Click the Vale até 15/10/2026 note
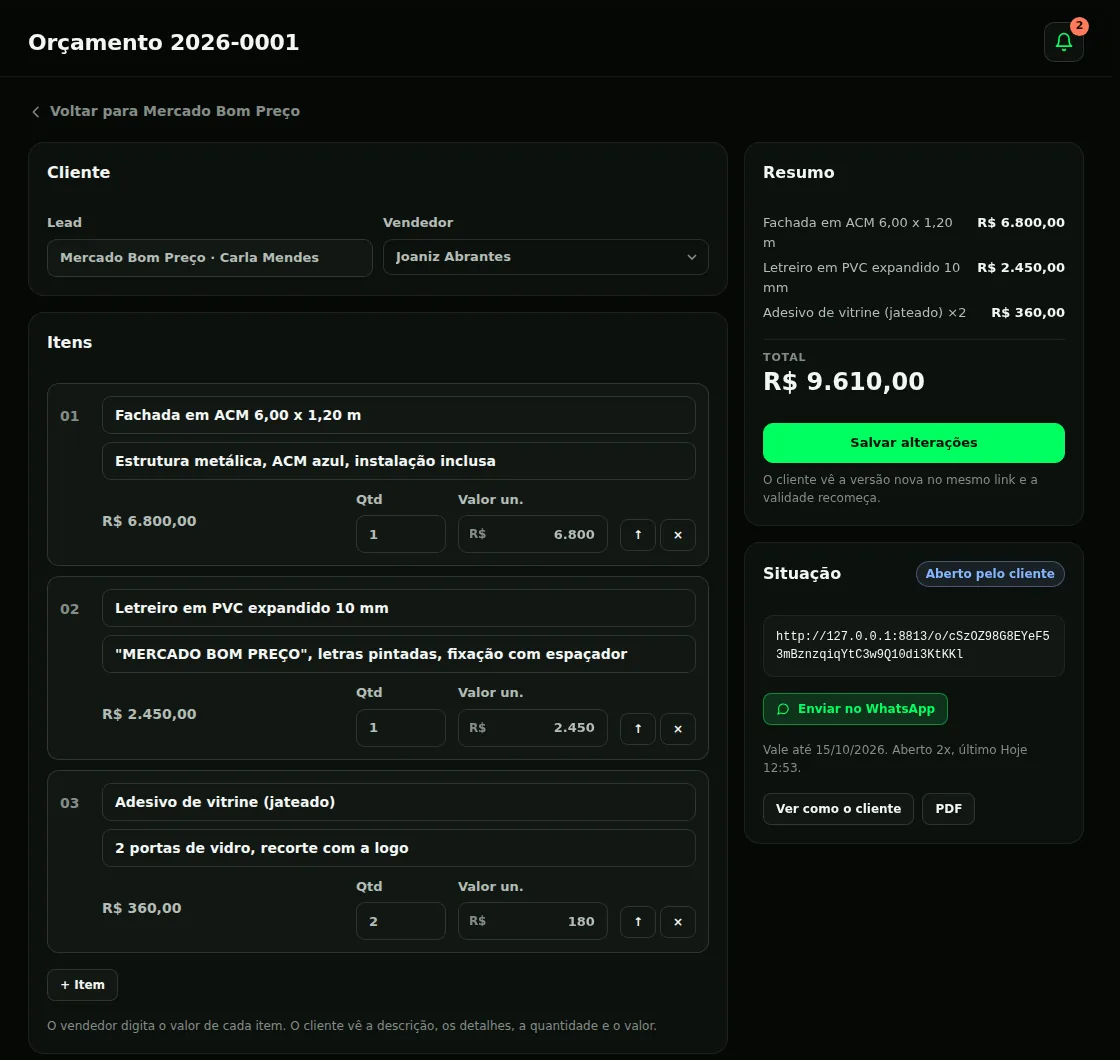 tap(894, 759)
